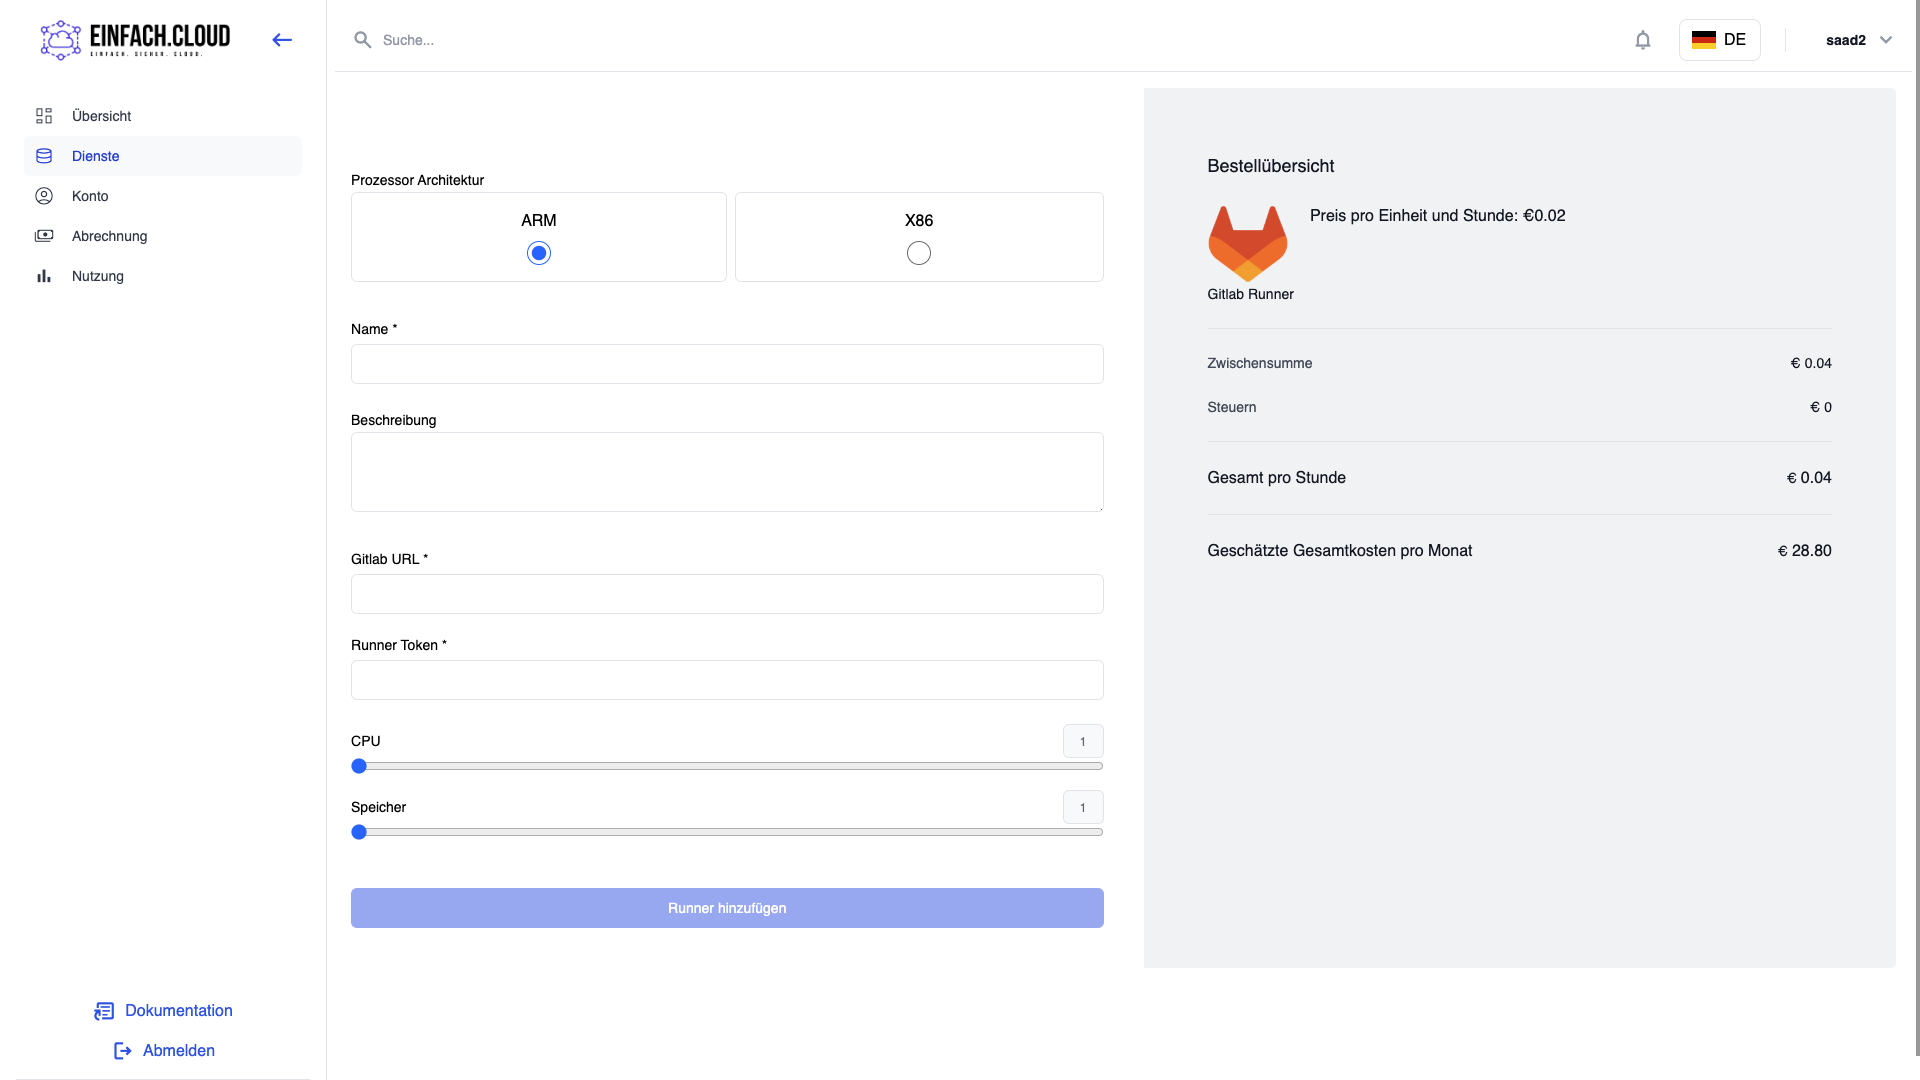The width and height of the screenshot is (1920, 1080).
Task: Click the Runner hinzufügen button
Action: 727,908
